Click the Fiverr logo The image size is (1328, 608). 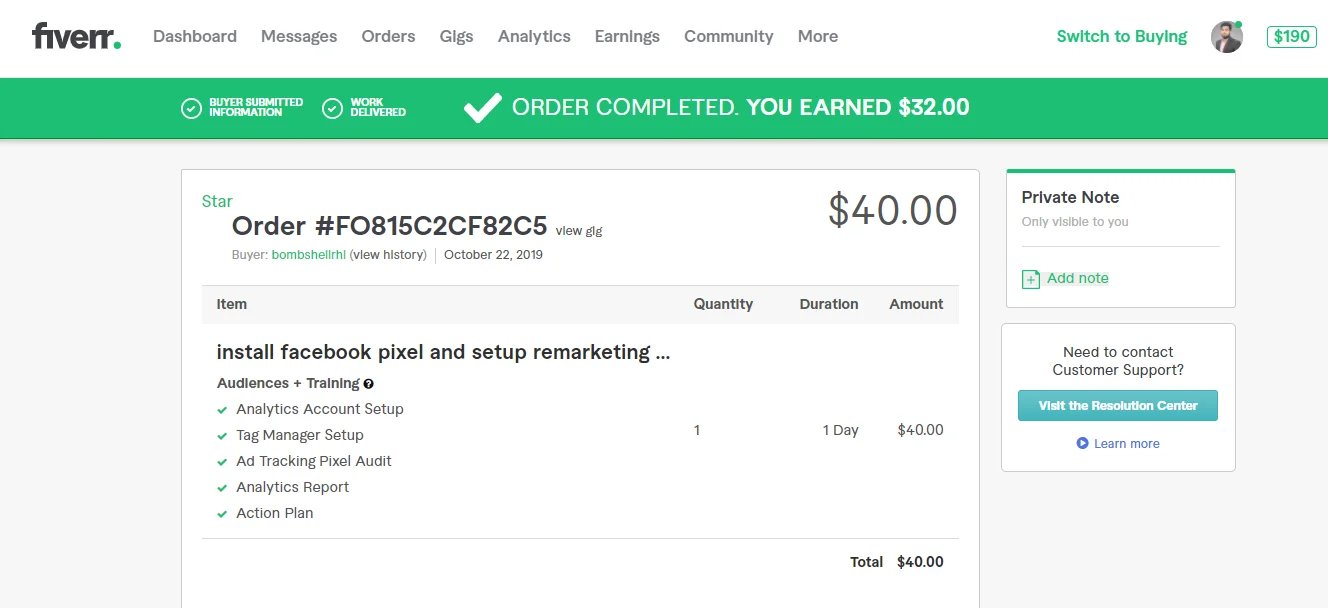click(76, 37)
